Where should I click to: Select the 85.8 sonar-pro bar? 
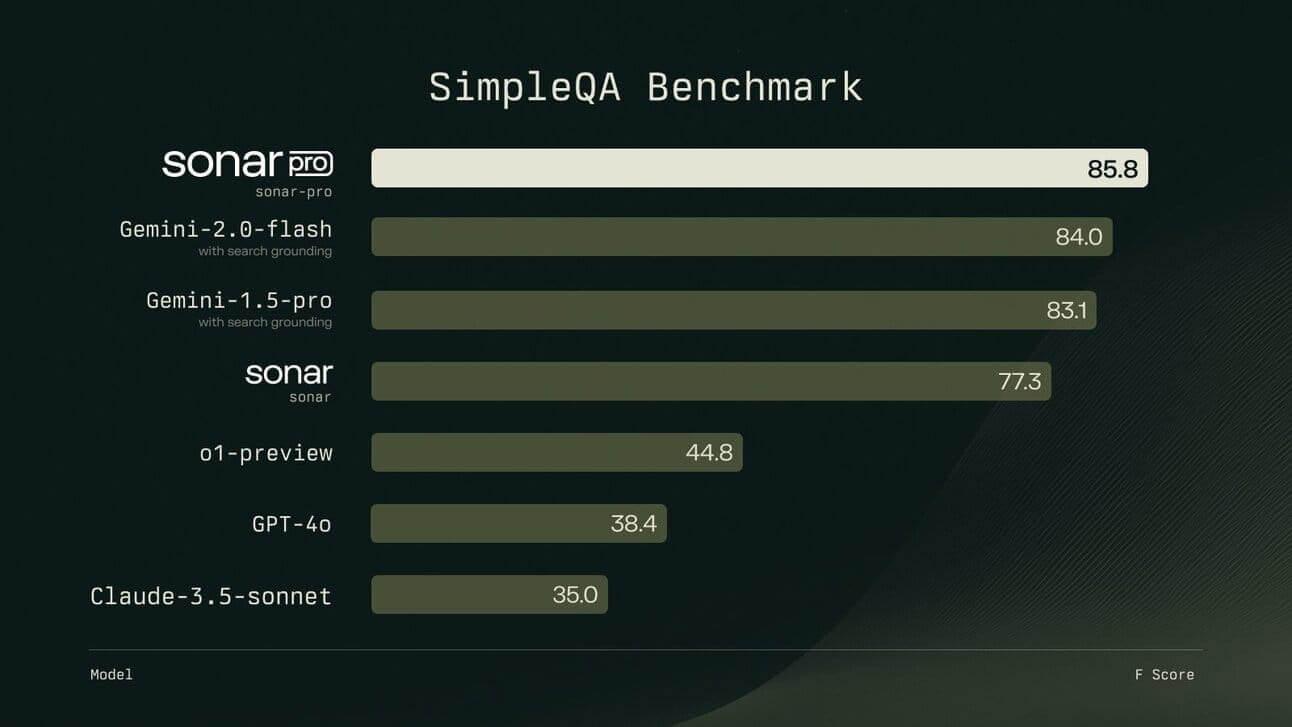[x=759, y=168]
